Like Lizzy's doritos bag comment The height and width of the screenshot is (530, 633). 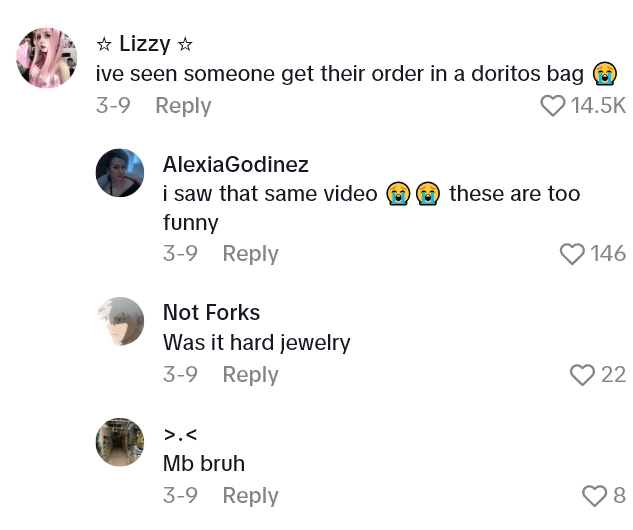coord(552,106)
